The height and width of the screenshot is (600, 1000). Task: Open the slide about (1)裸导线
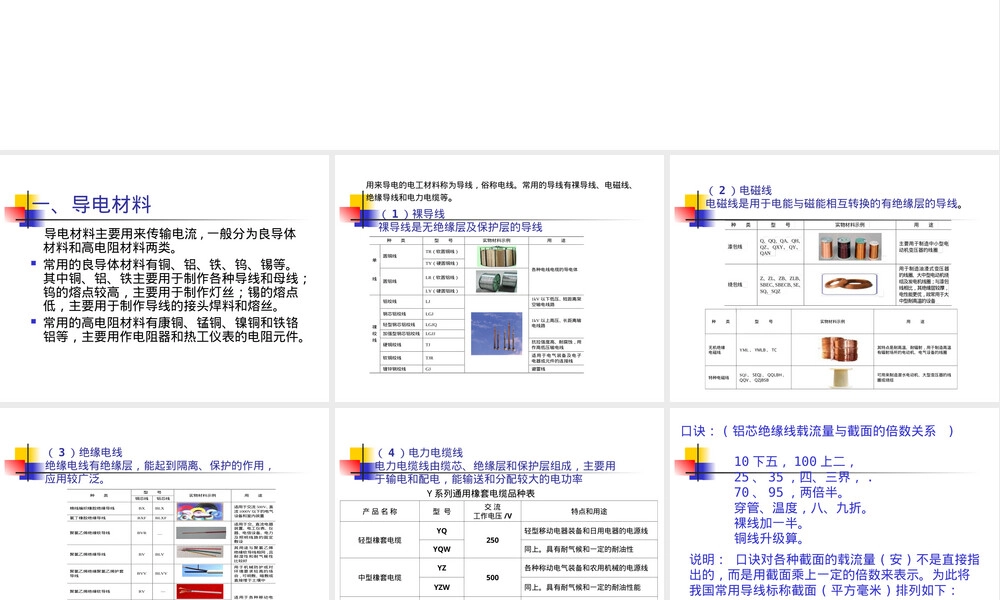pyautogui.click(x=499, y=278)
